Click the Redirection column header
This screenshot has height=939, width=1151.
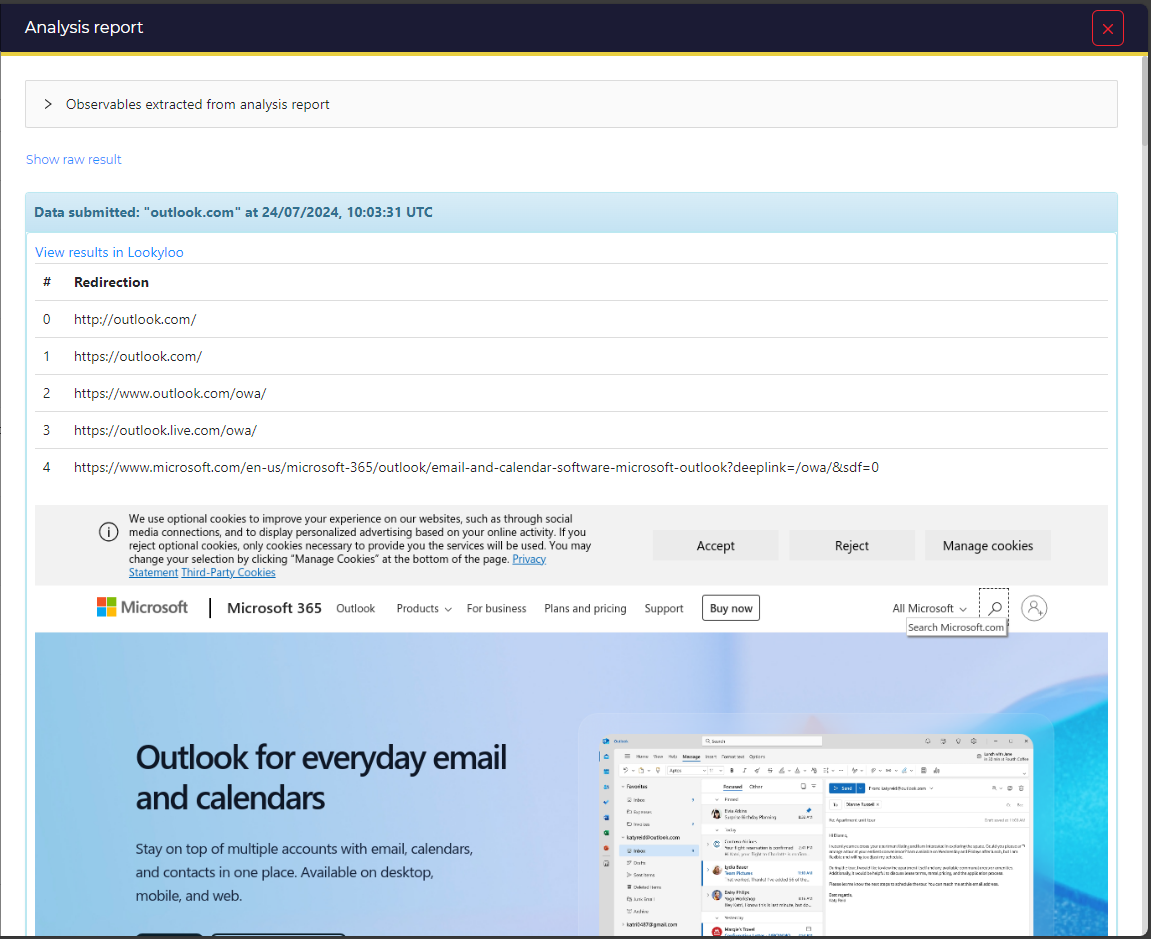tap(111, 282)
